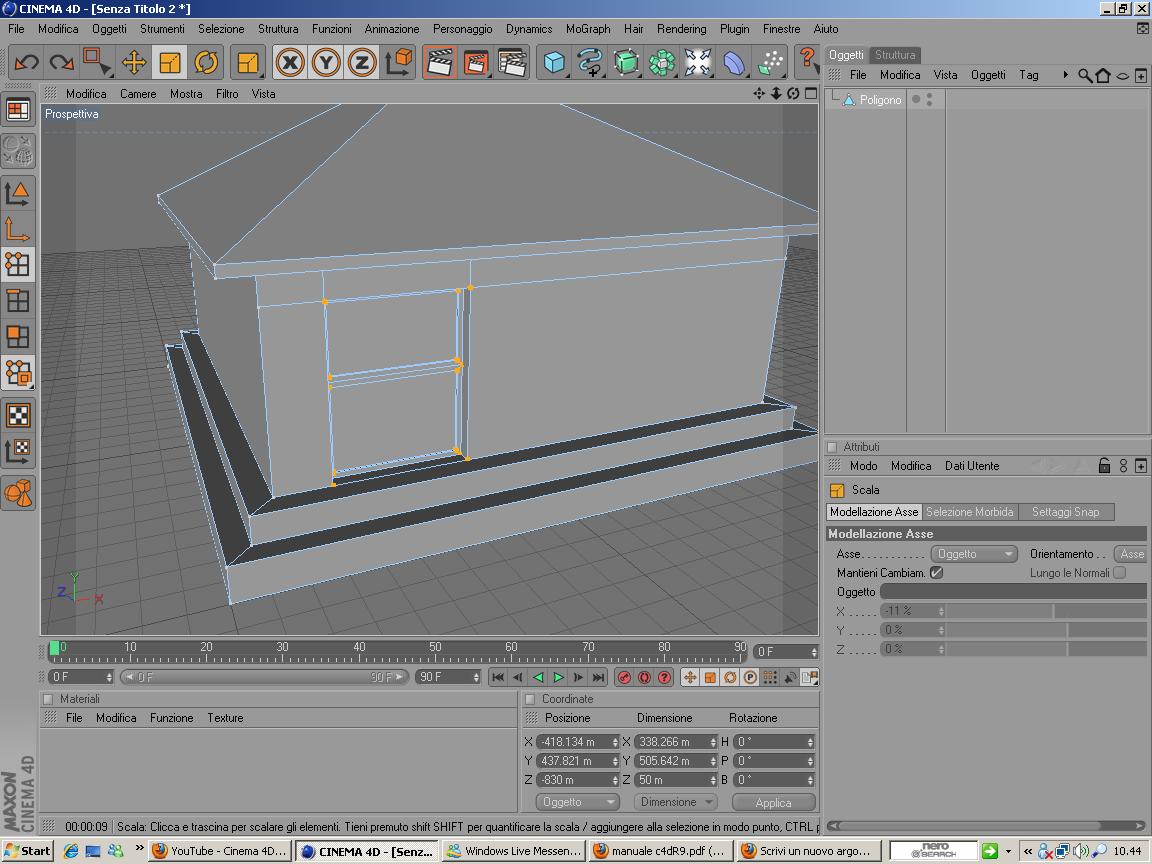Click the Redo arrow icon
Viewport: 1152px width, 864px height.
point(62,62)
